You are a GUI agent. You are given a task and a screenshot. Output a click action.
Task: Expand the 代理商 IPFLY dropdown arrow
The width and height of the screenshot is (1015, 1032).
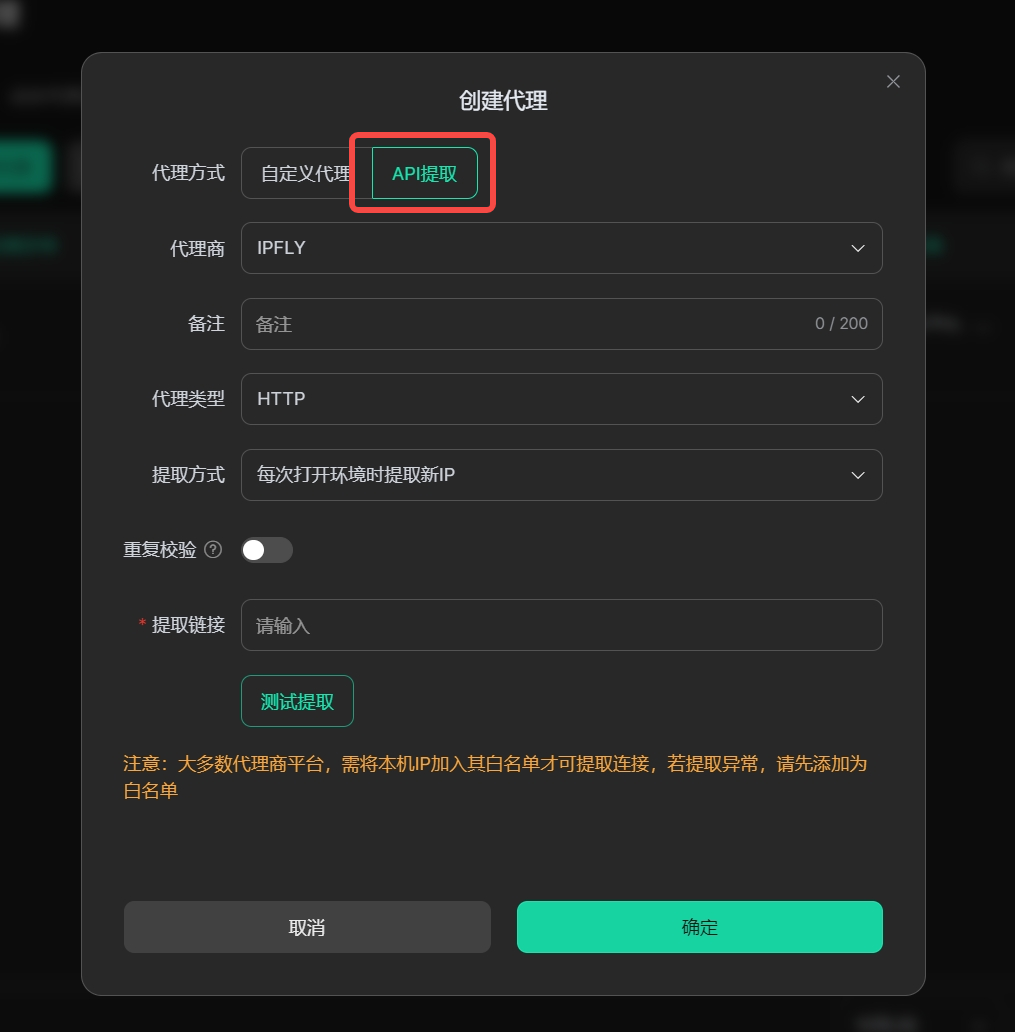pyautogui.click(x=858, y=248)
